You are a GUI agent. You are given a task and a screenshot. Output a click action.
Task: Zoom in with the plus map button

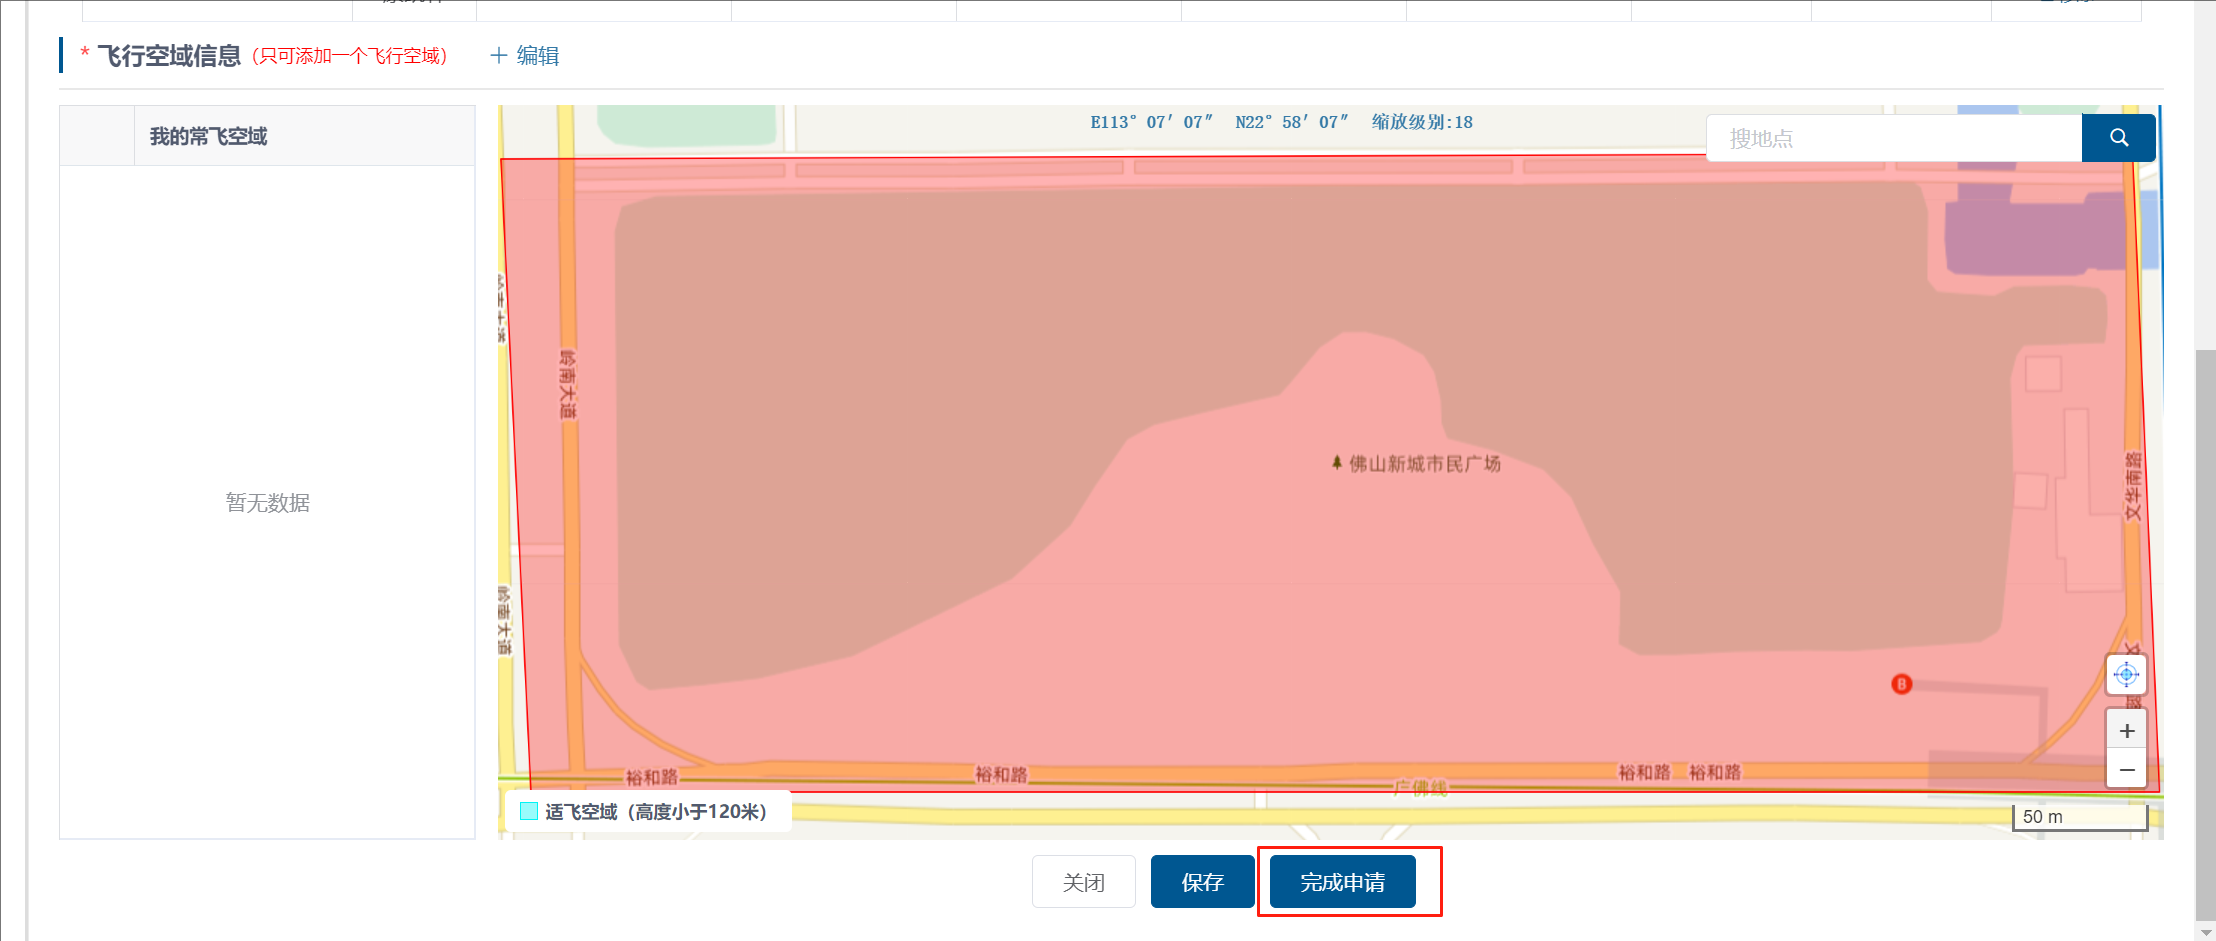(2126, 731)
